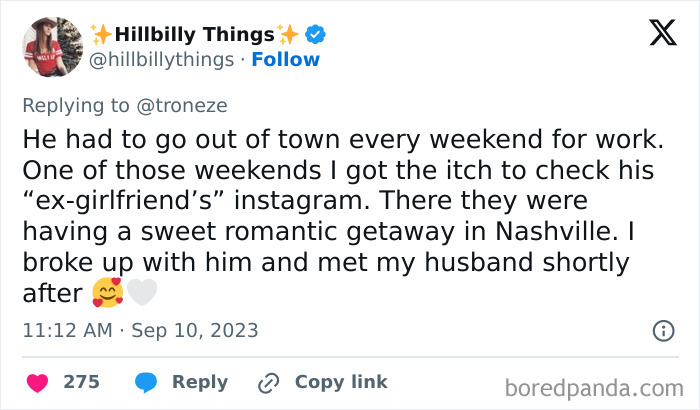Like the tweet with the heart icon

coord(37,382)
